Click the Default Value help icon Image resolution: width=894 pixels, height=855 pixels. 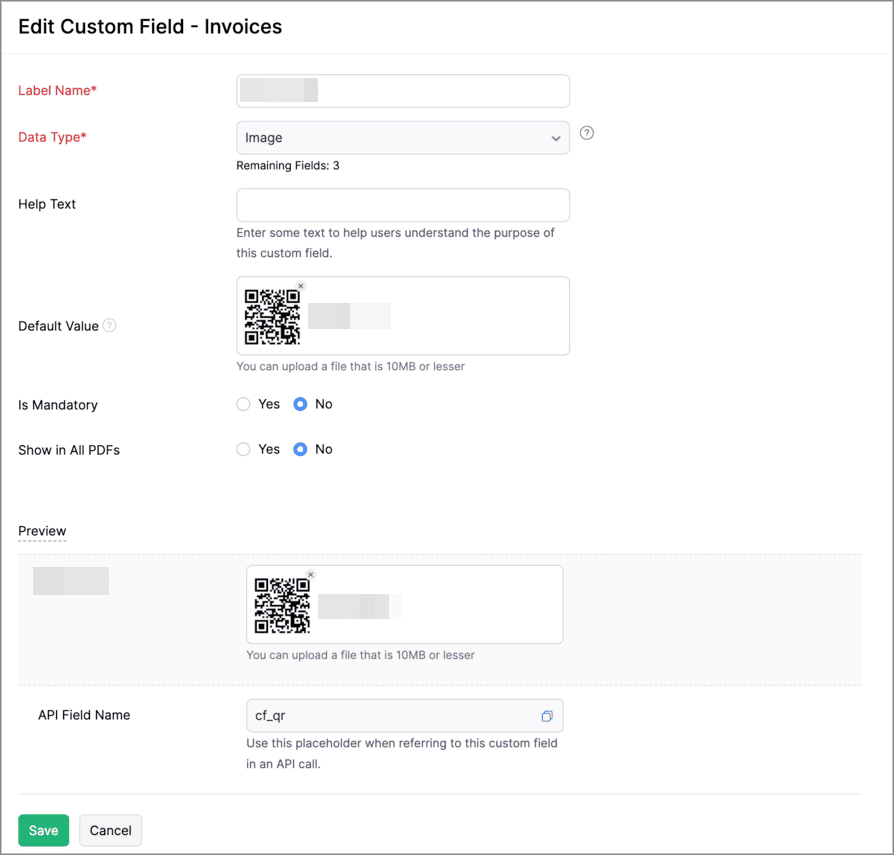(x=109, y=325)
